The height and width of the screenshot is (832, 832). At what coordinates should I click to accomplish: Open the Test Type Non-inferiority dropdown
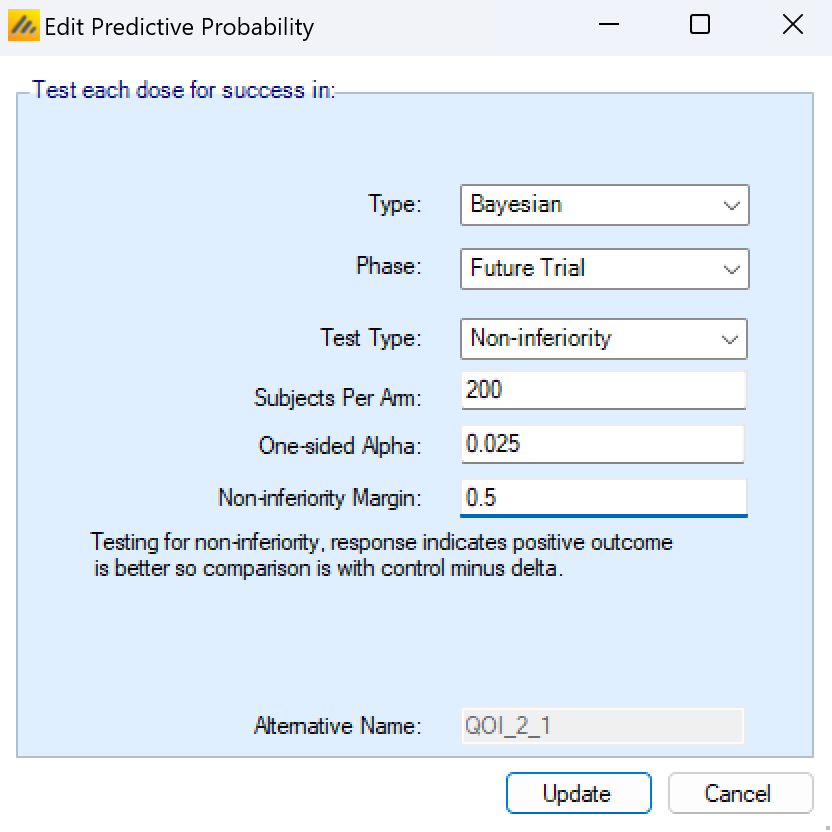[x=604, y=339]
